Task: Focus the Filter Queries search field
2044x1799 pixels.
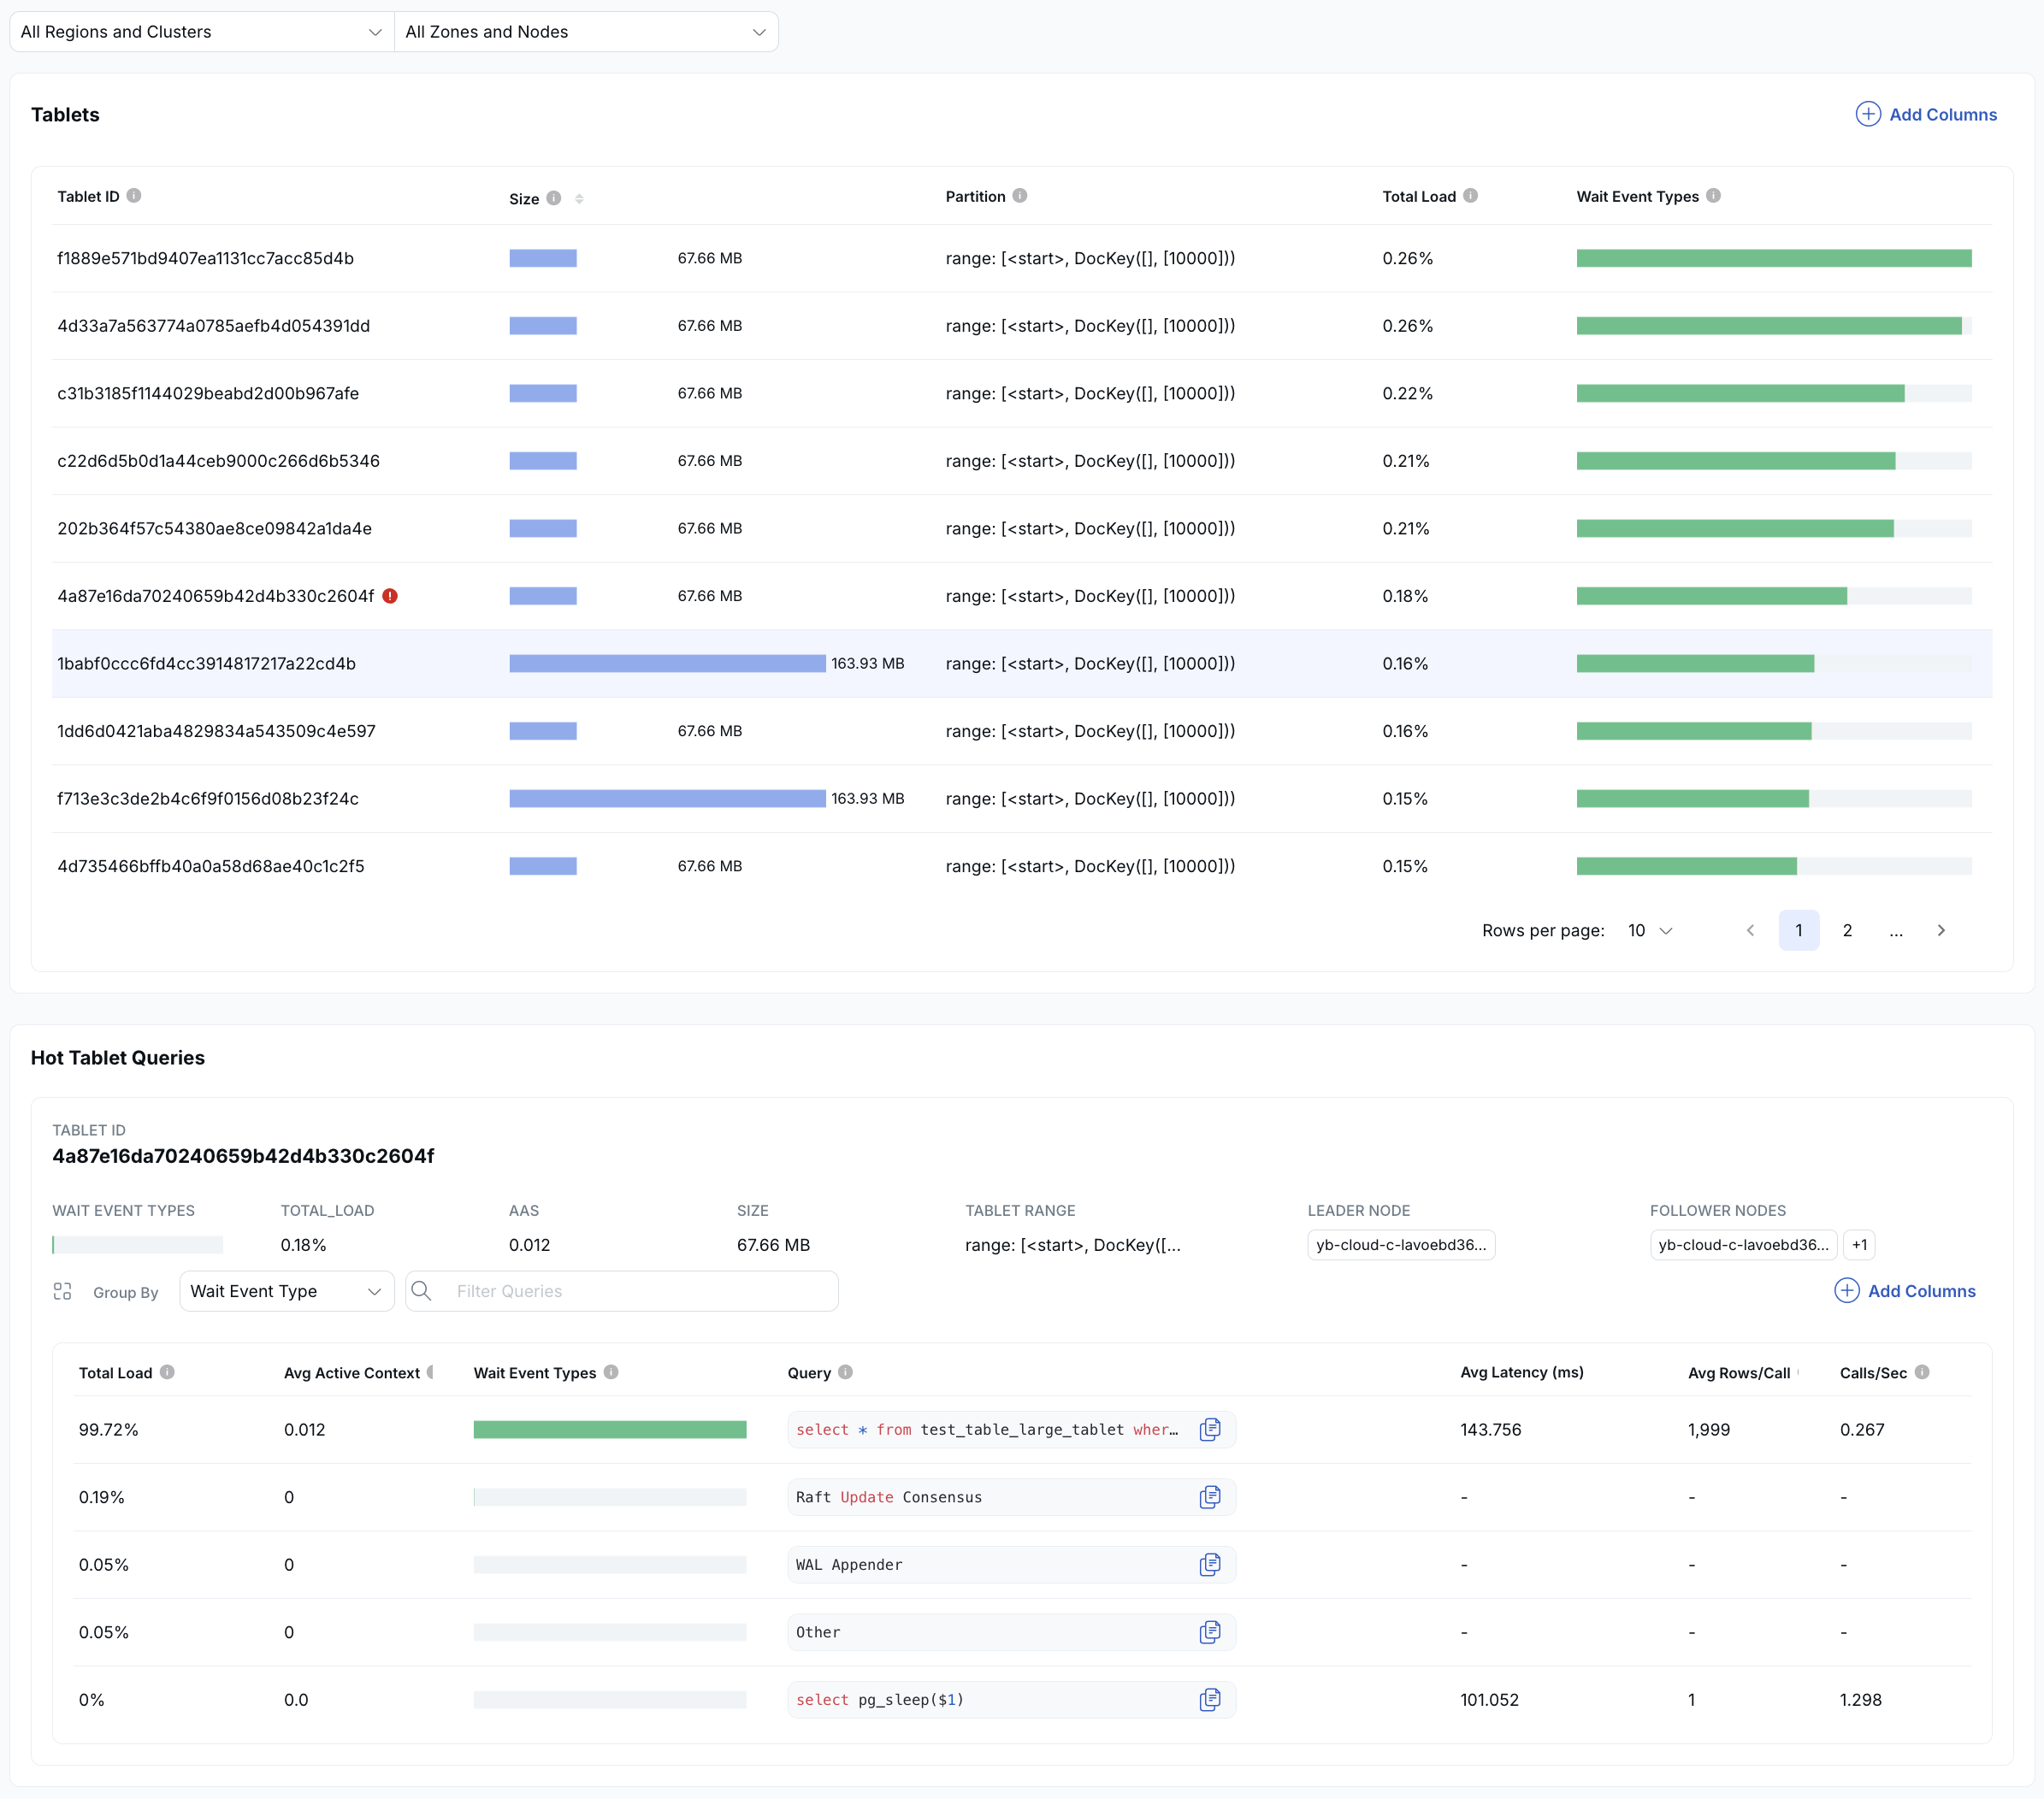Action: pyautogui.click(x=640, y=1291)
